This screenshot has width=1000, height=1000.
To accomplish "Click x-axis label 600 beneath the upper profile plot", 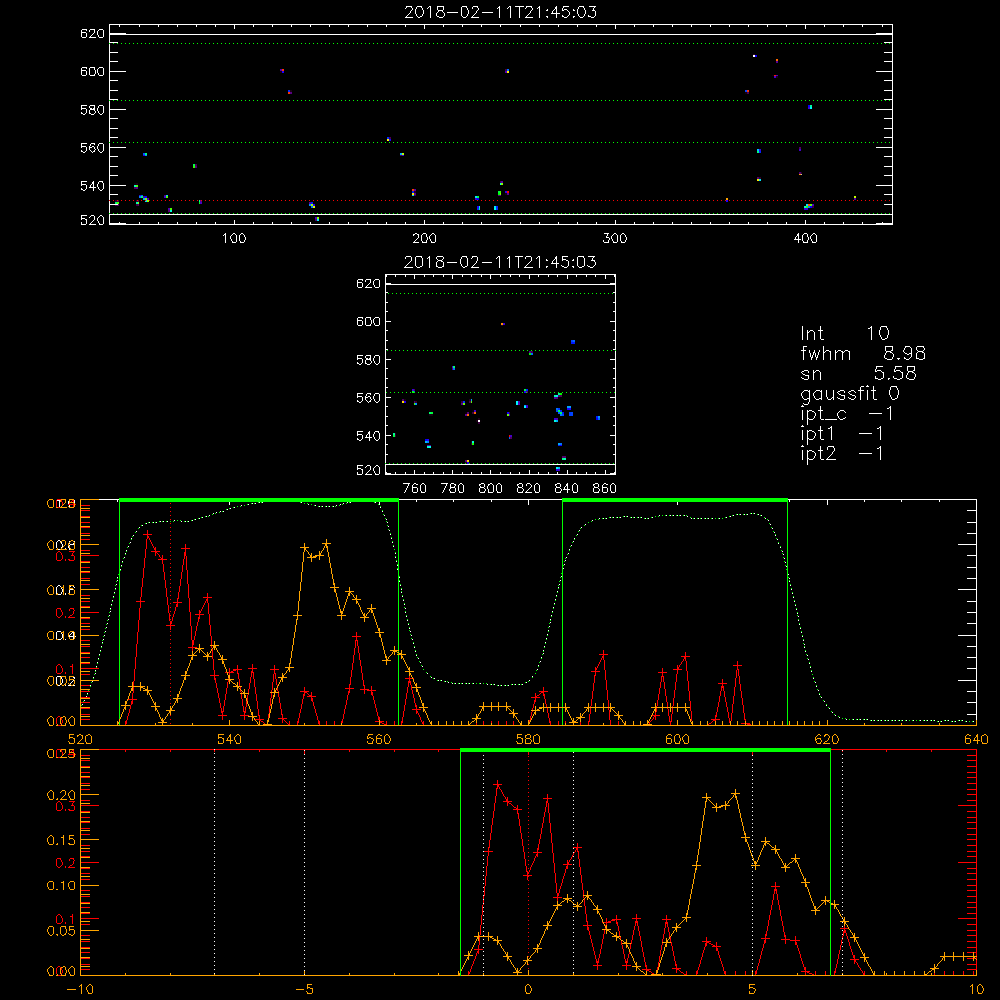I will (677, 740).
